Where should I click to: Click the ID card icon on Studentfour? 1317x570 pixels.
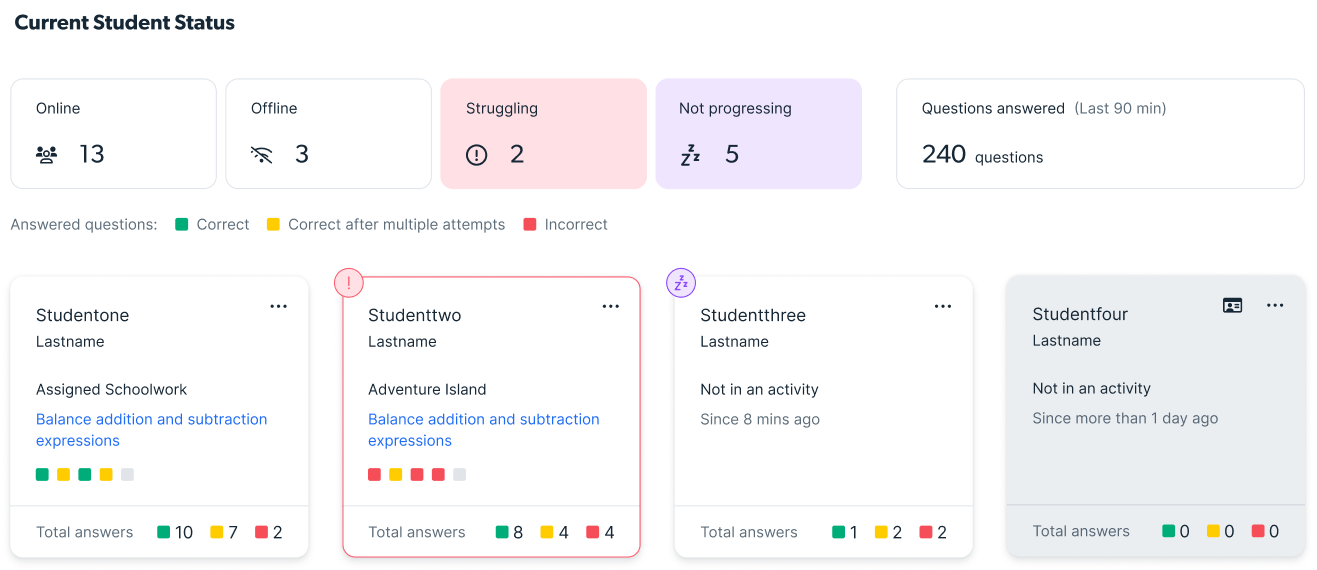tap(1233, 306)
